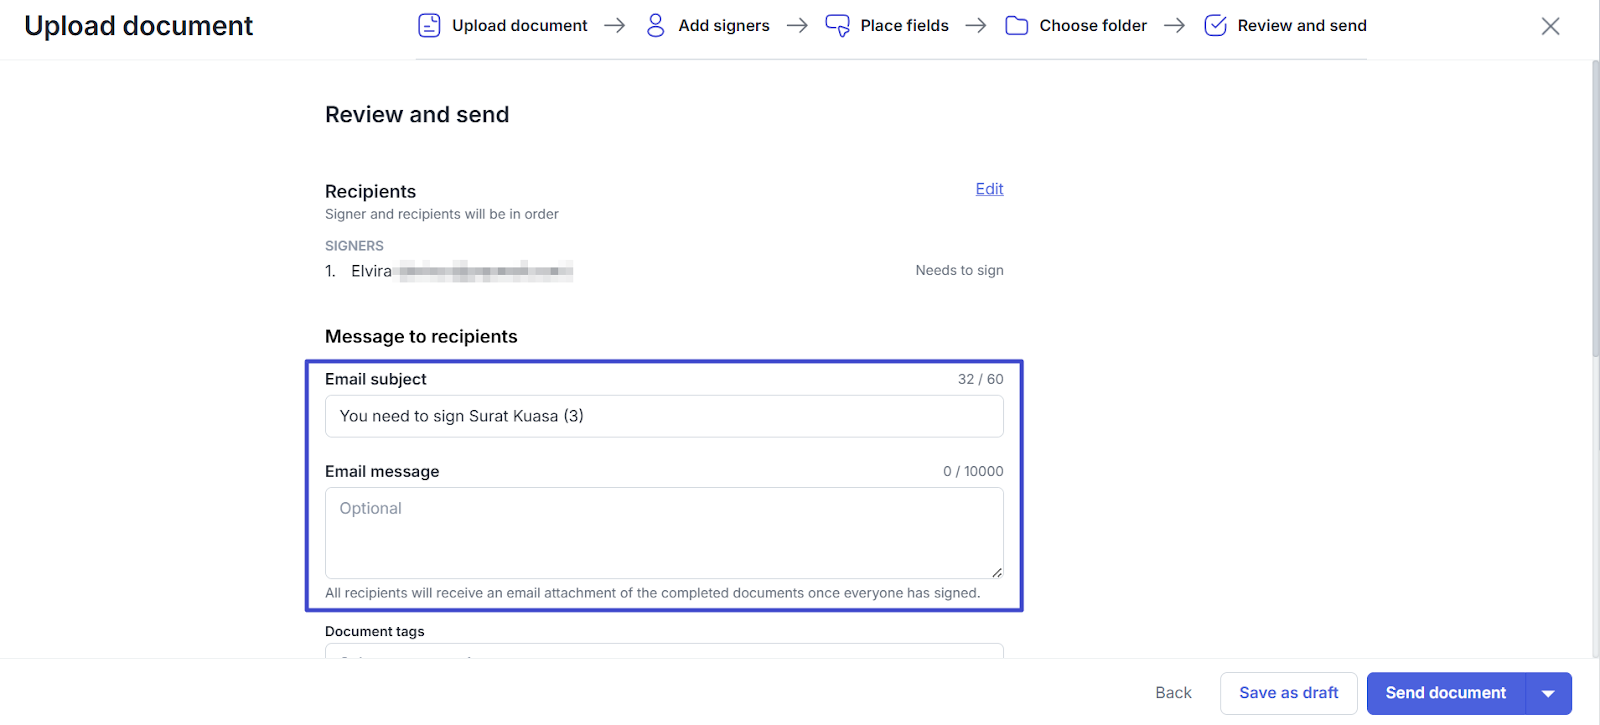Click the Review and send checkmark icon
The width and height of the screenshot is (1600, 725).
pyautogui.click(x=1215, y=26)
